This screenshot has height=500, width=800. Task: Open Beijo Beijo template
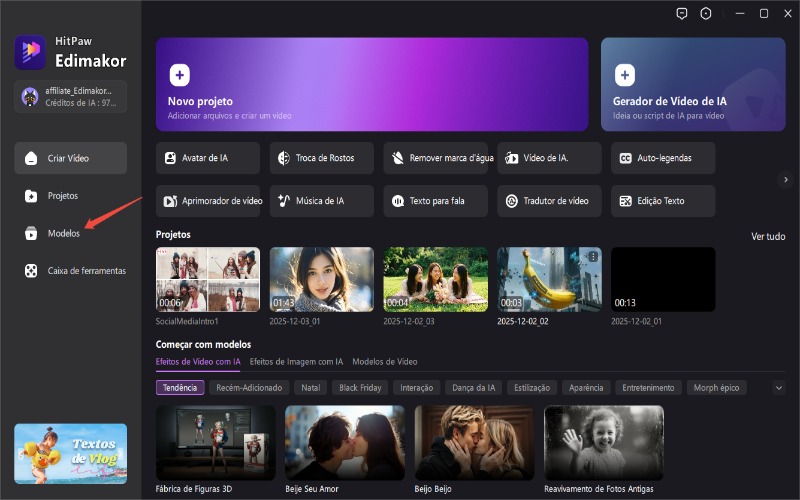474,443
